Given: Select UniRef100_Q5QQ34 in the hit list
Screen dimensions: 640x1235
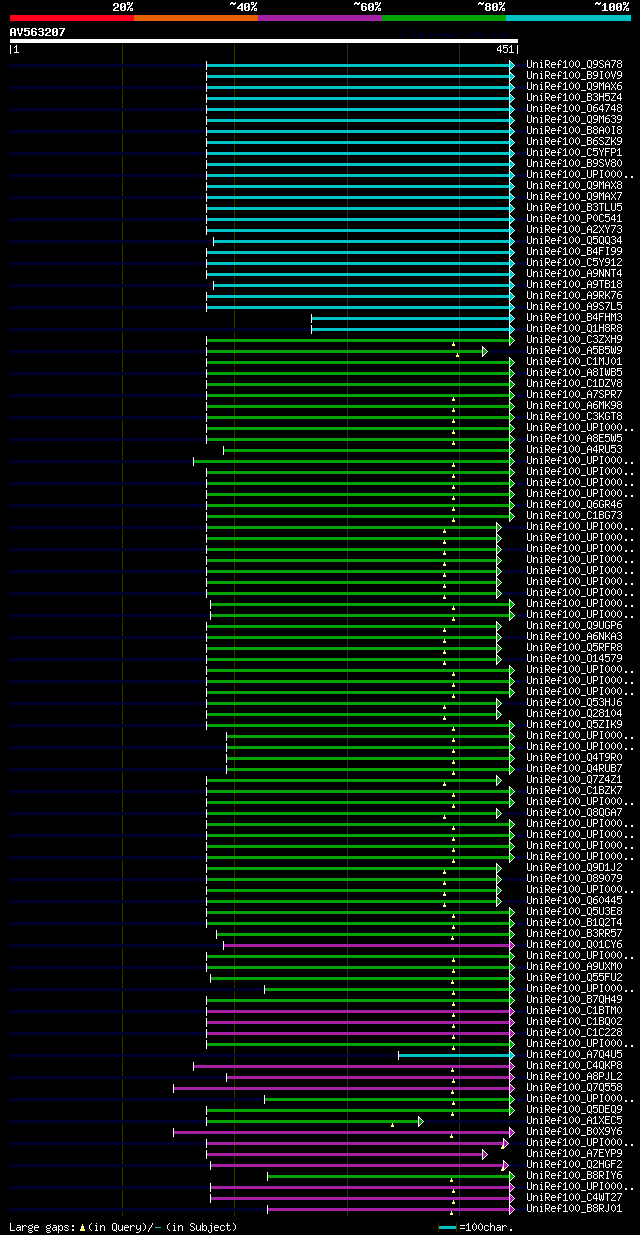Looking at the screenshot, I should (574, 241).
